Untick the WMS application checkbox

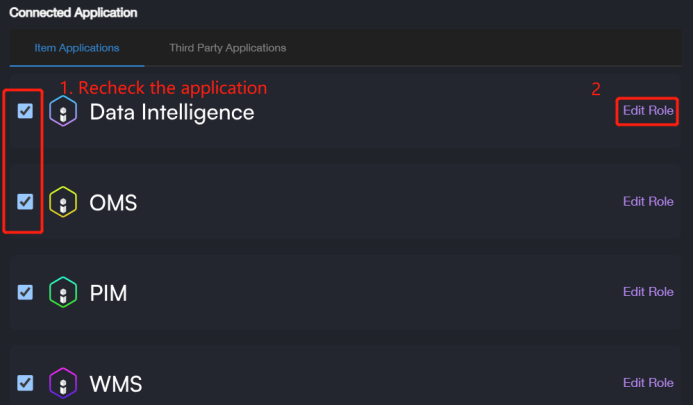click(26, 382)
